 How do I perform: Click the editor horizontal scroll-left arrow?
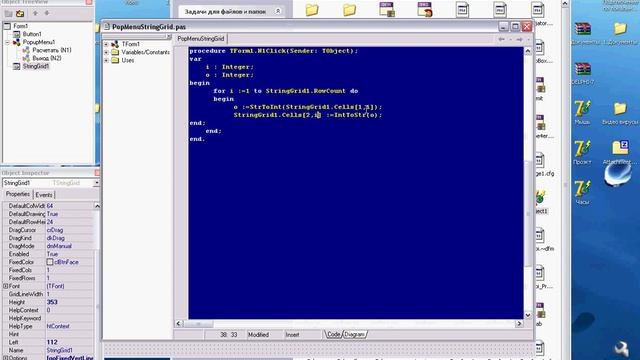pos(179,323)
